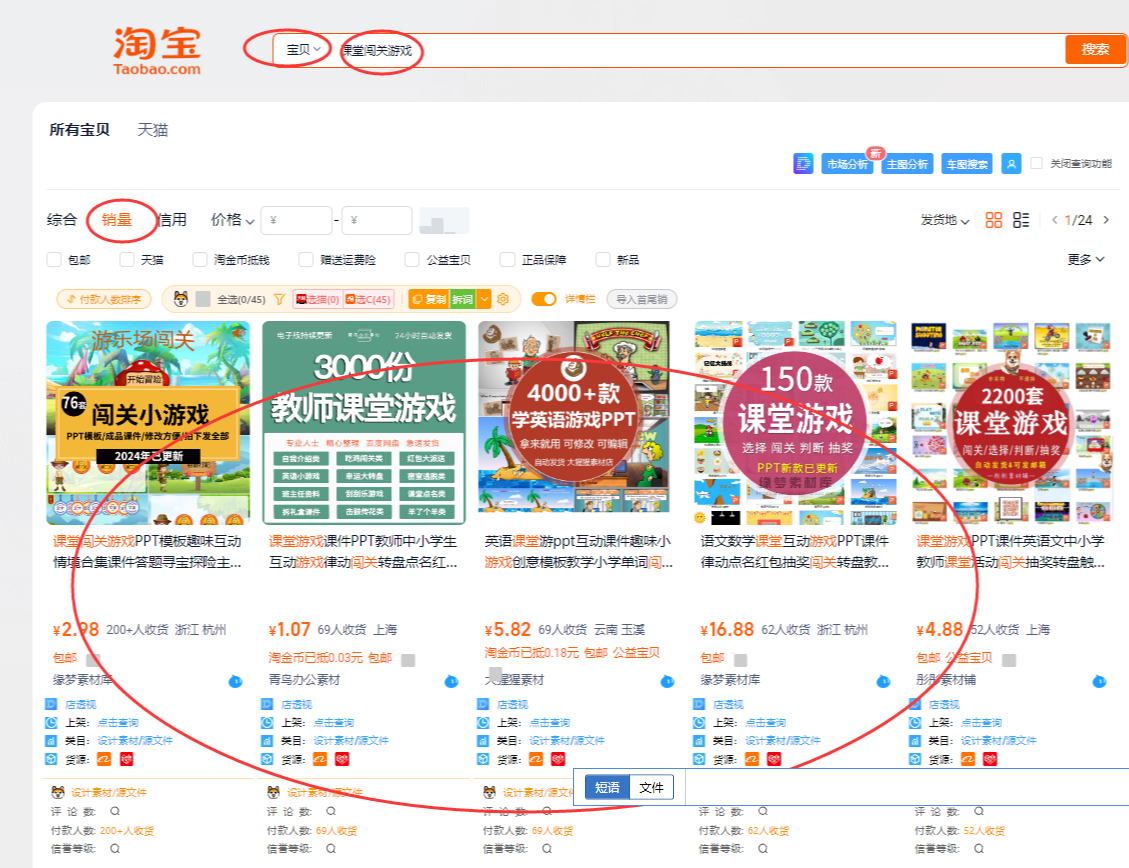Check the 包邮 filter checkbox

click(54, 260)
